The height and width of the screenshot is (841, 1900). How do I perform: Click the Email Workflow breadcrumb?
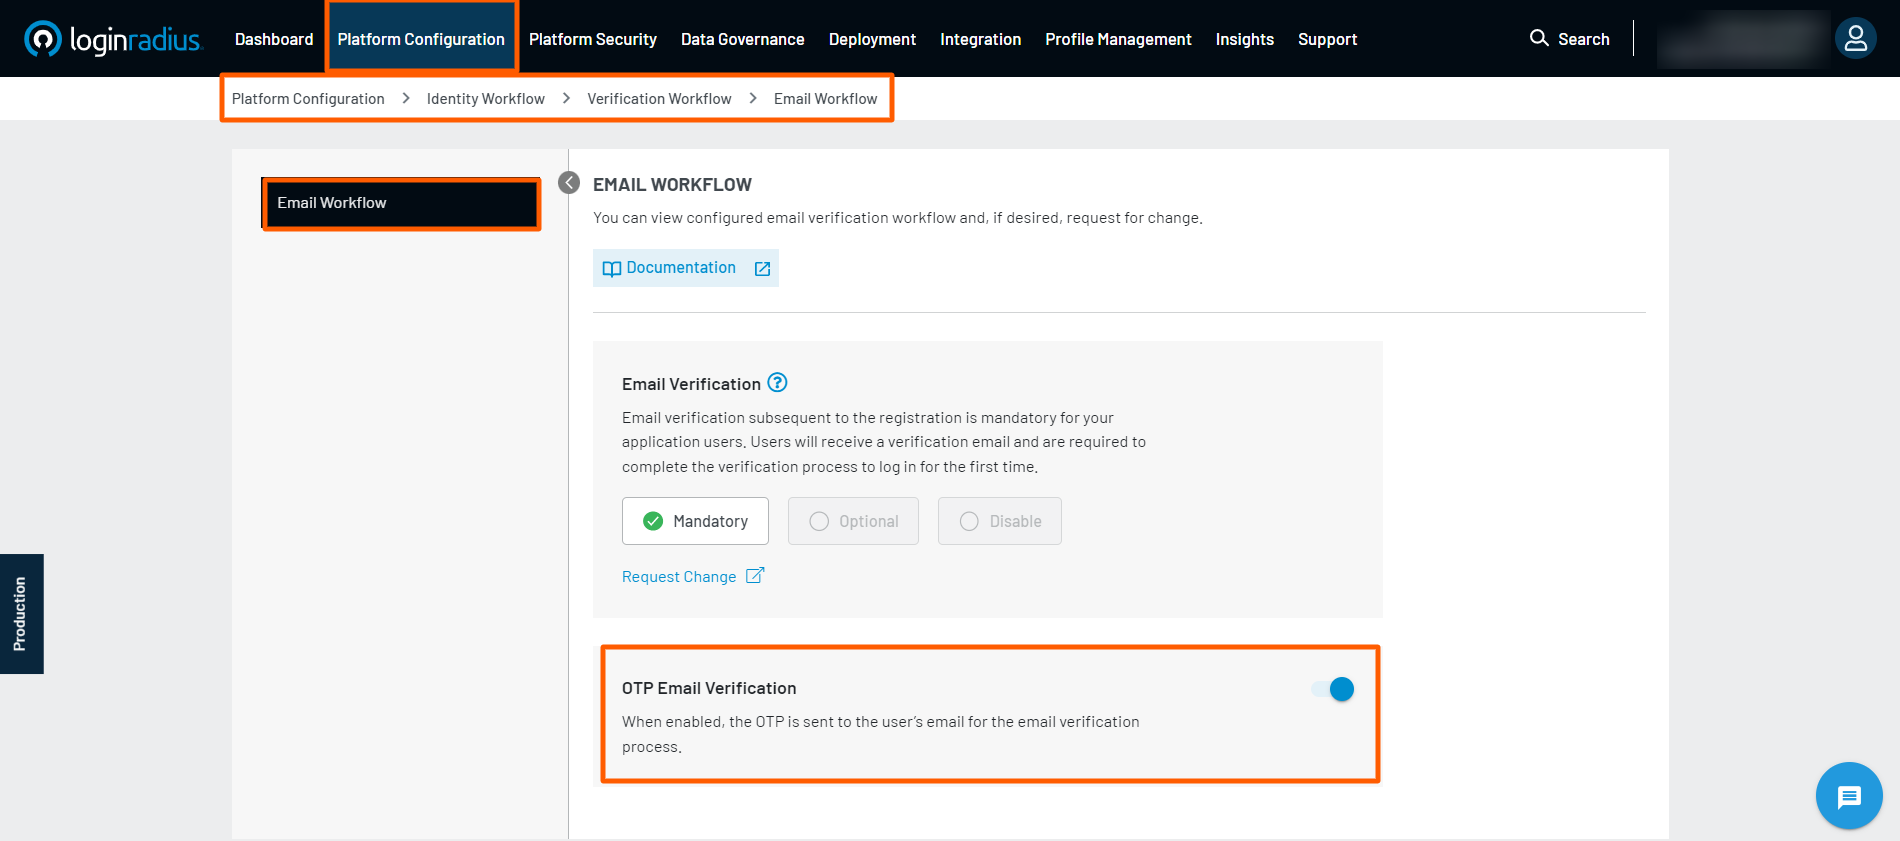825,99
